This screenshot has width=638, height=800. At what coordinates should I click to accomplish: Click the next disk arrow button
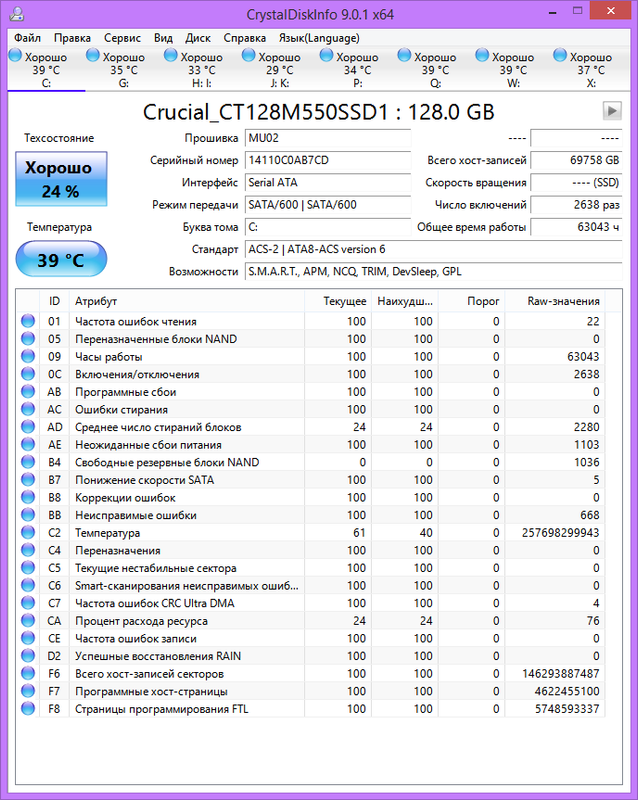pyautogui.click(x=612, y=111)
